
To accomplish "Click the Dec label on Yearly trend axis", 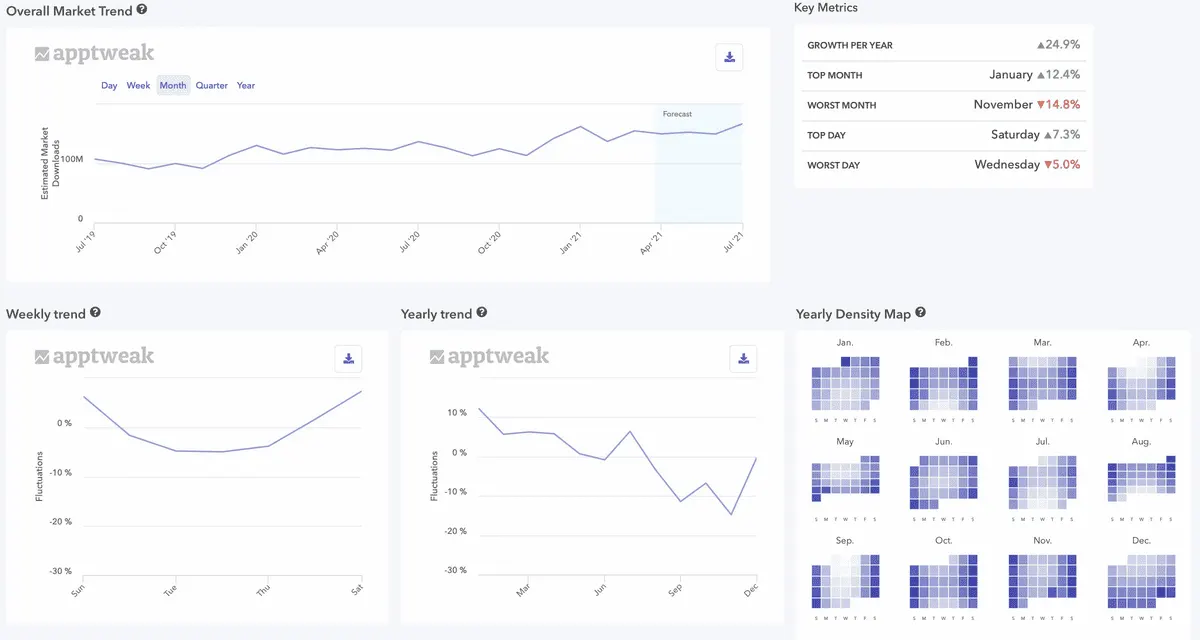I will click(749, 591).
